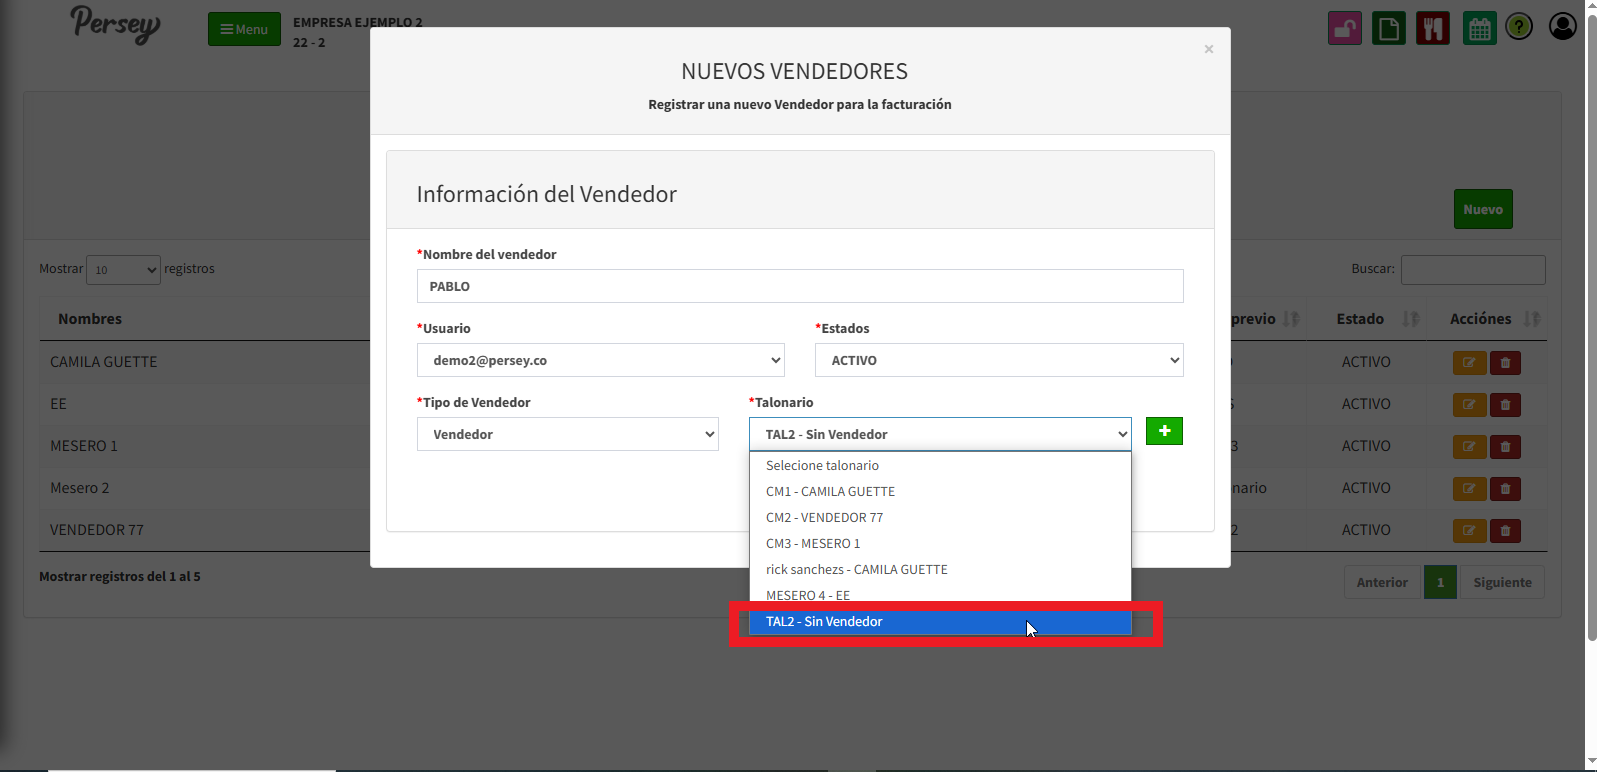Open the green calendar icon
Image resolution: width=1597 pixels, height=772 pixels.
click(1479, 28)
